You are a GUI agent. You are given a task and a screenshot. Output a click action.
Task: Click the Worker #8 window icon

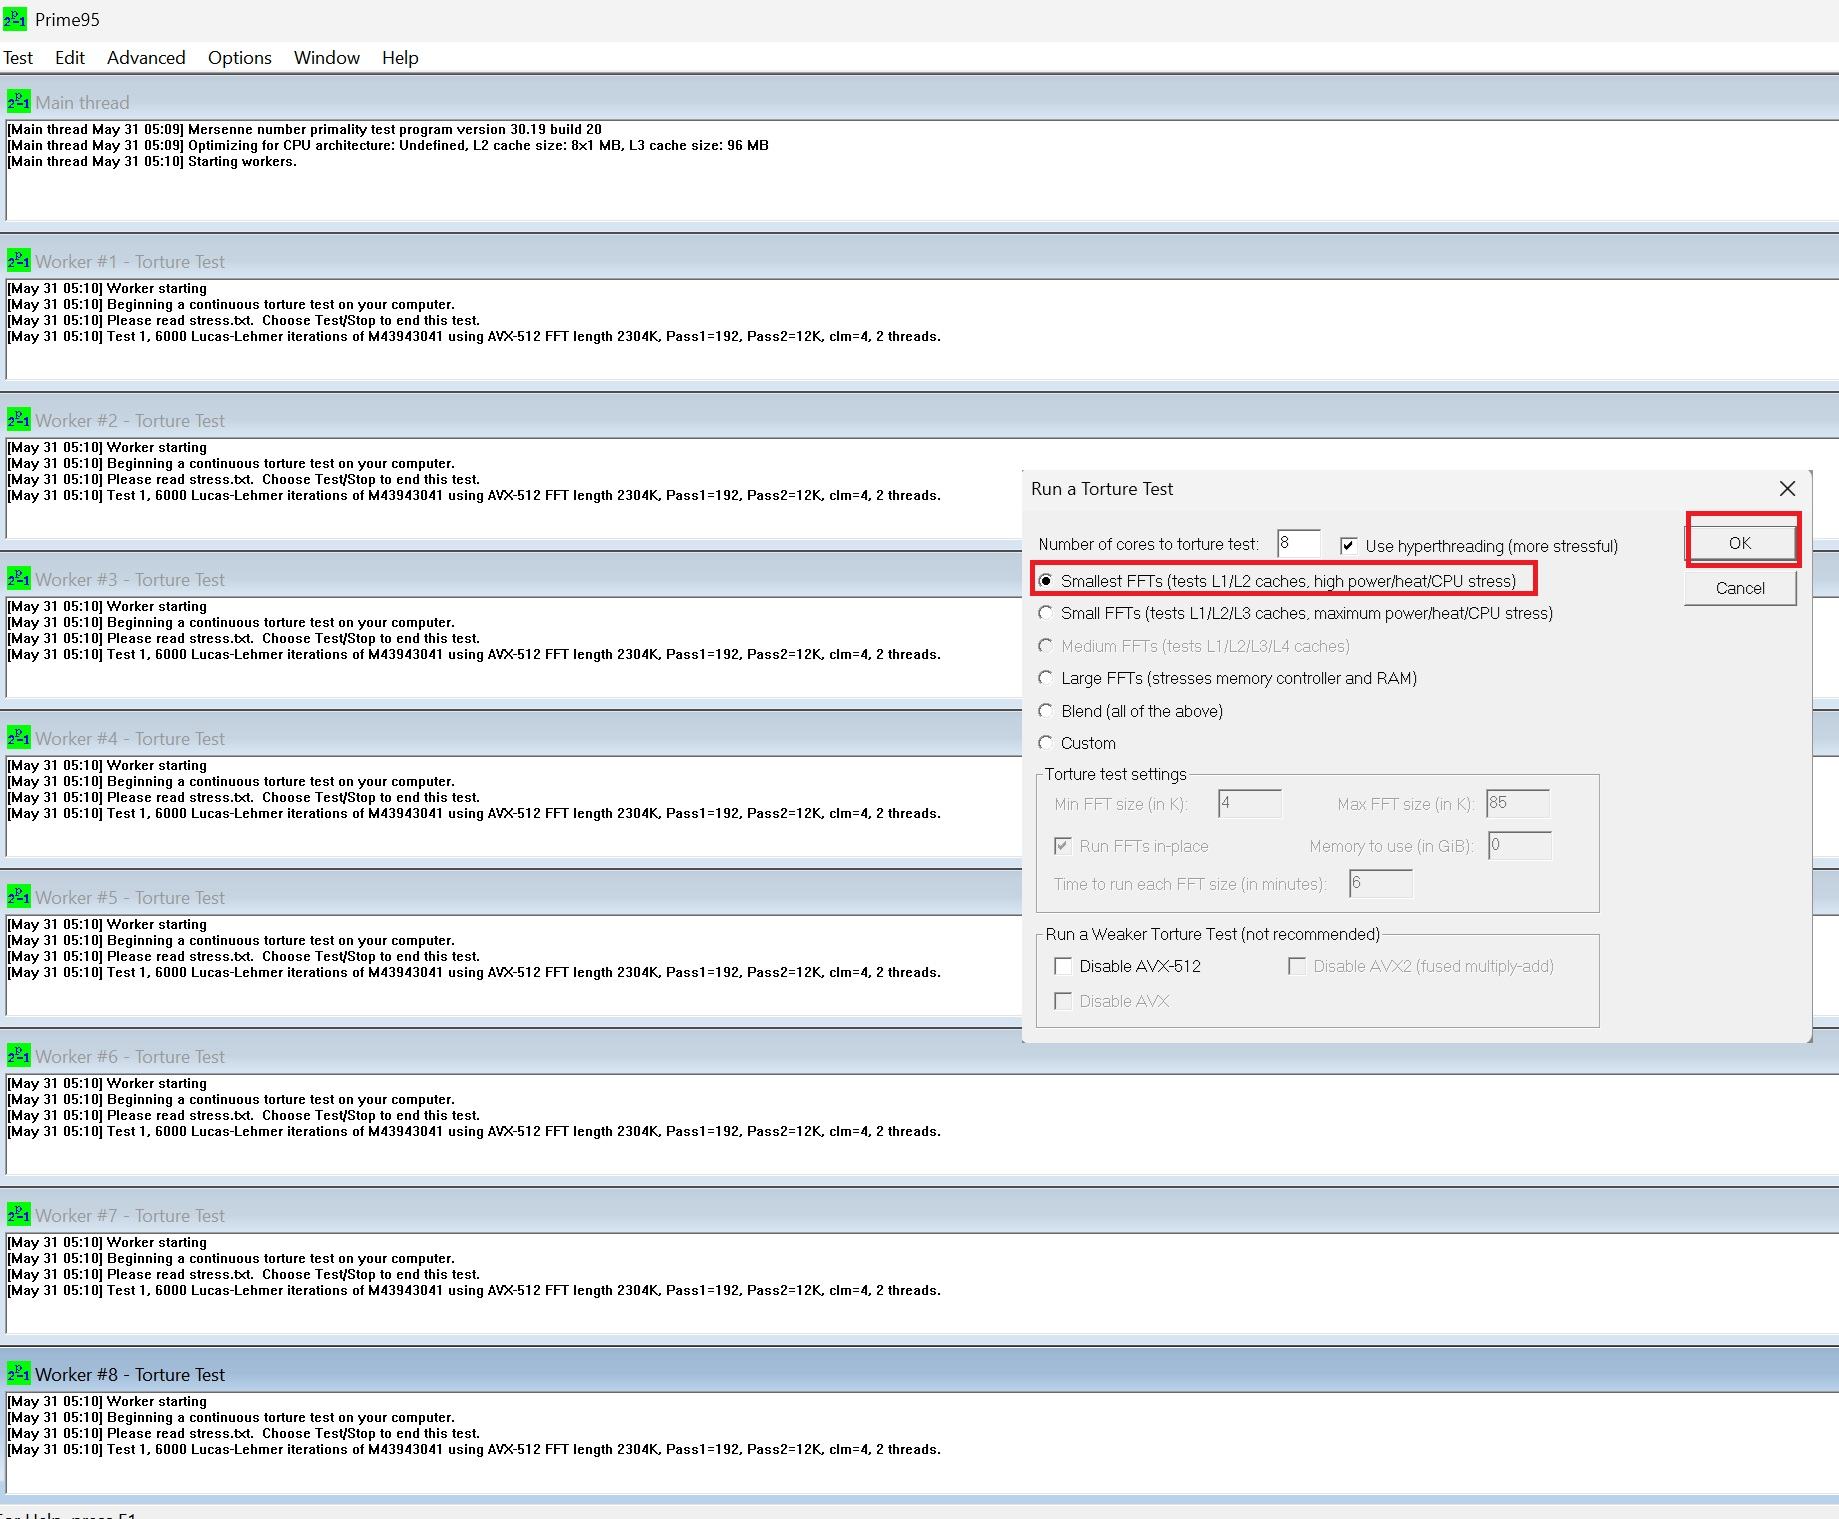(x=18, y=1373)
